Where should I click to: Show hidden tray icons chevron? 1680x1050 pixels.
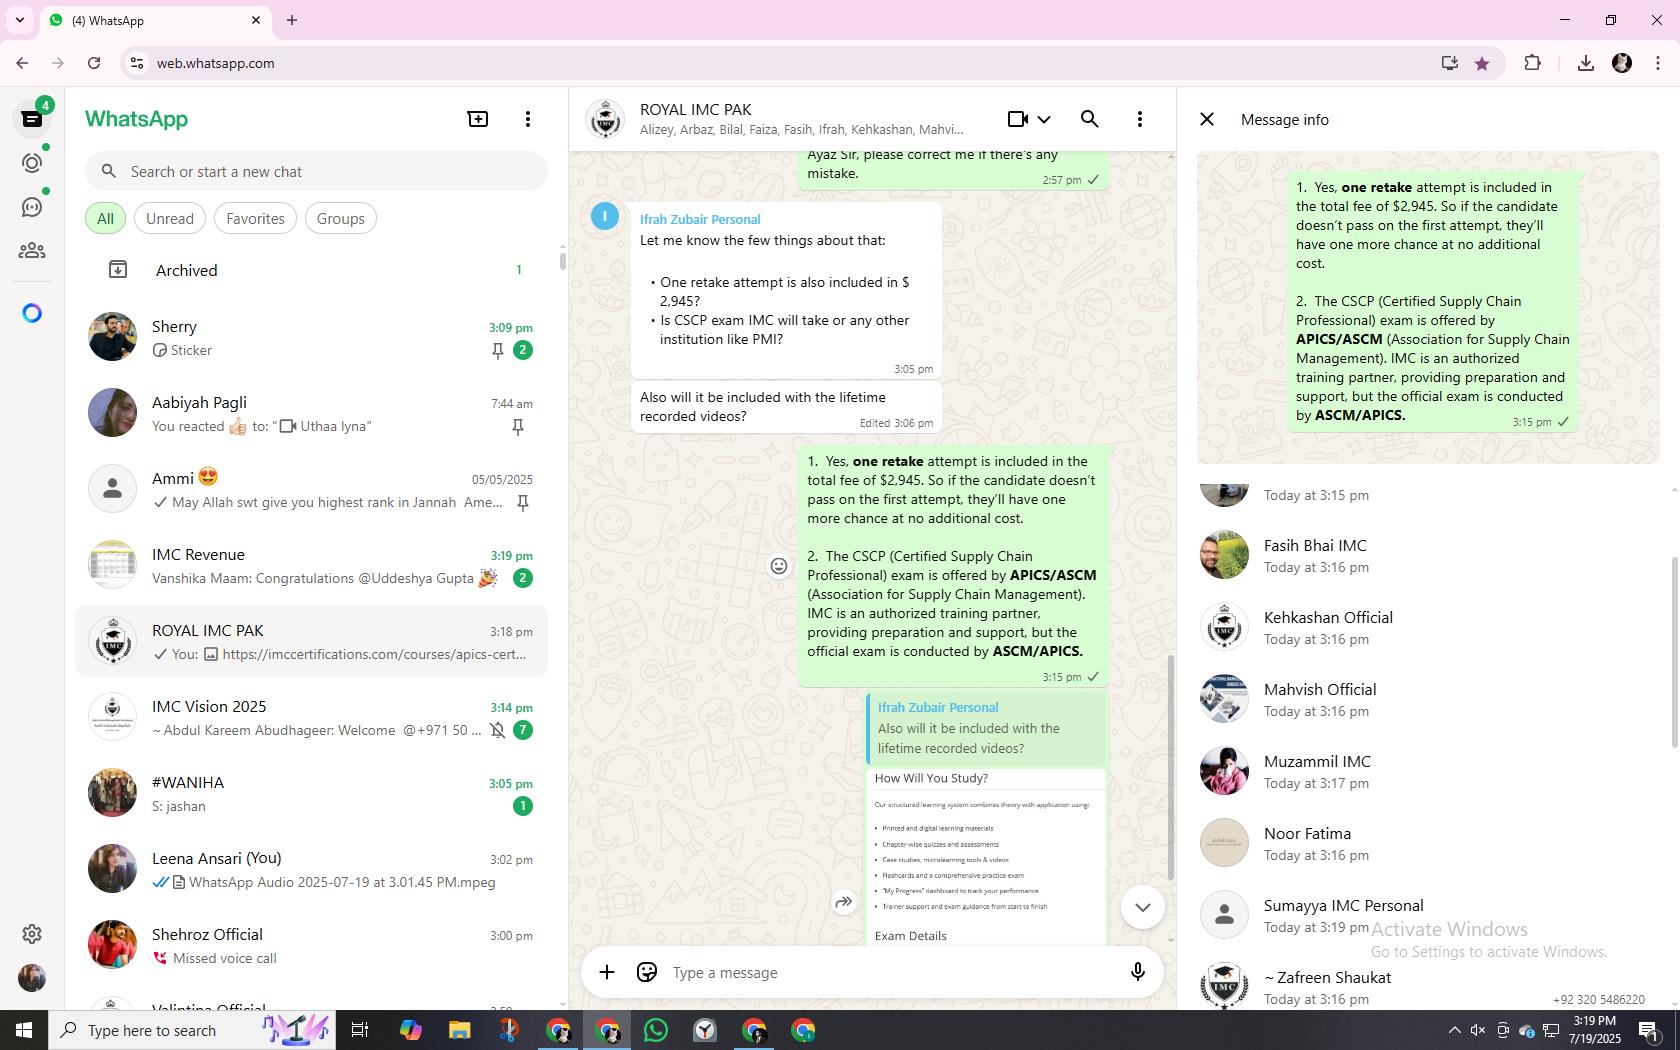click(1454, 1030)
